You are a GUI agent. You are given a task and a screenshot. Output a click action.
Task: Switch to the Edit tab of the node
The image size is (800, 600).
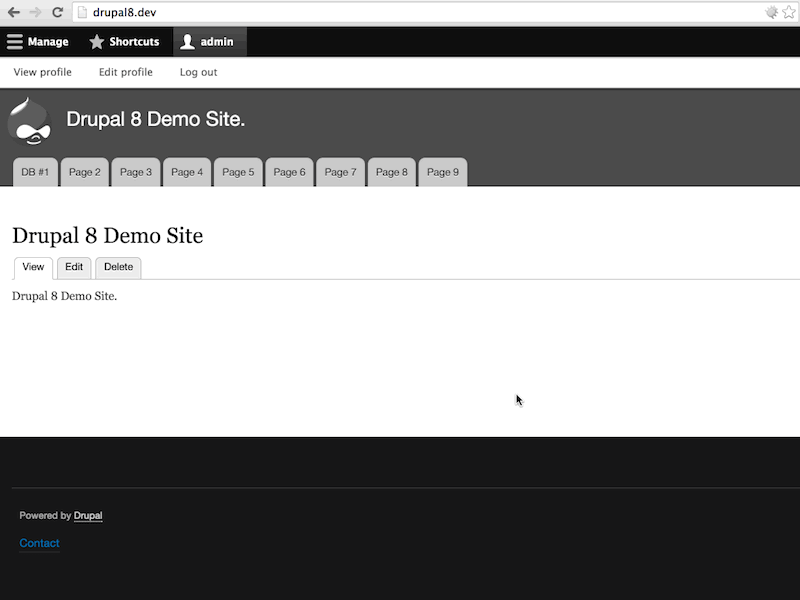pos(73,267)
